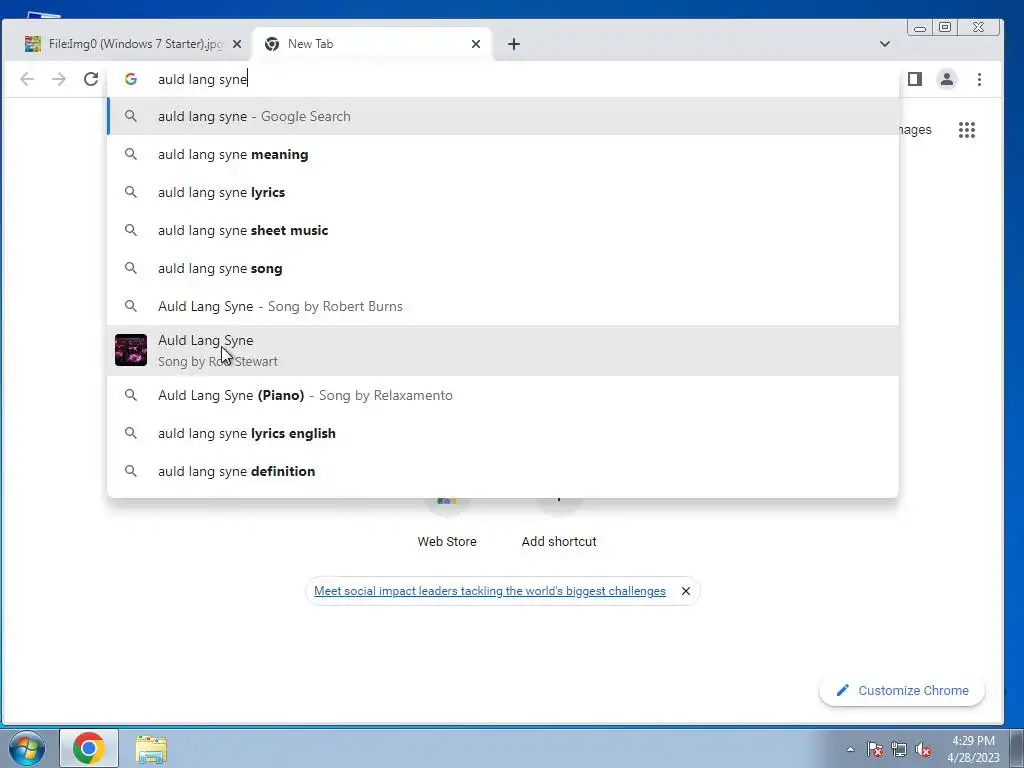Choose 'Song by Robert Burns' suggestion
Image resolution: width=1024 pixels, height=768 pixels.
pos(503,306)
